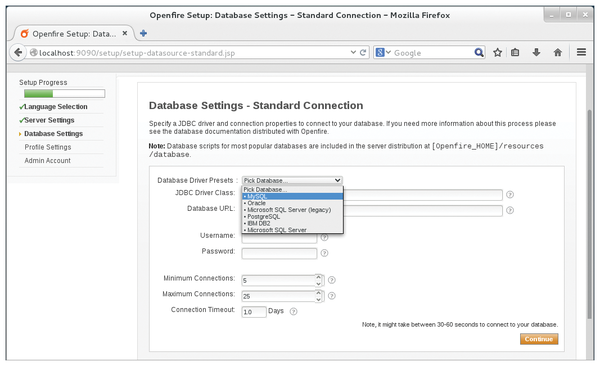
Task: Maximize the Firefox window
Action: (x=568, y=15)
